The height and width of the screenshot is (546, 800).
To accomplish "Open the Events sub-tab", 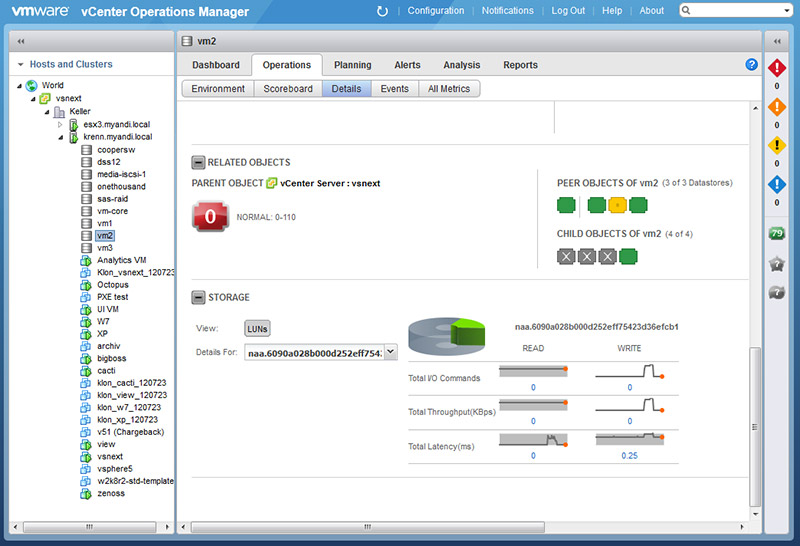I will pyautogui.click(x=395, y=89).
